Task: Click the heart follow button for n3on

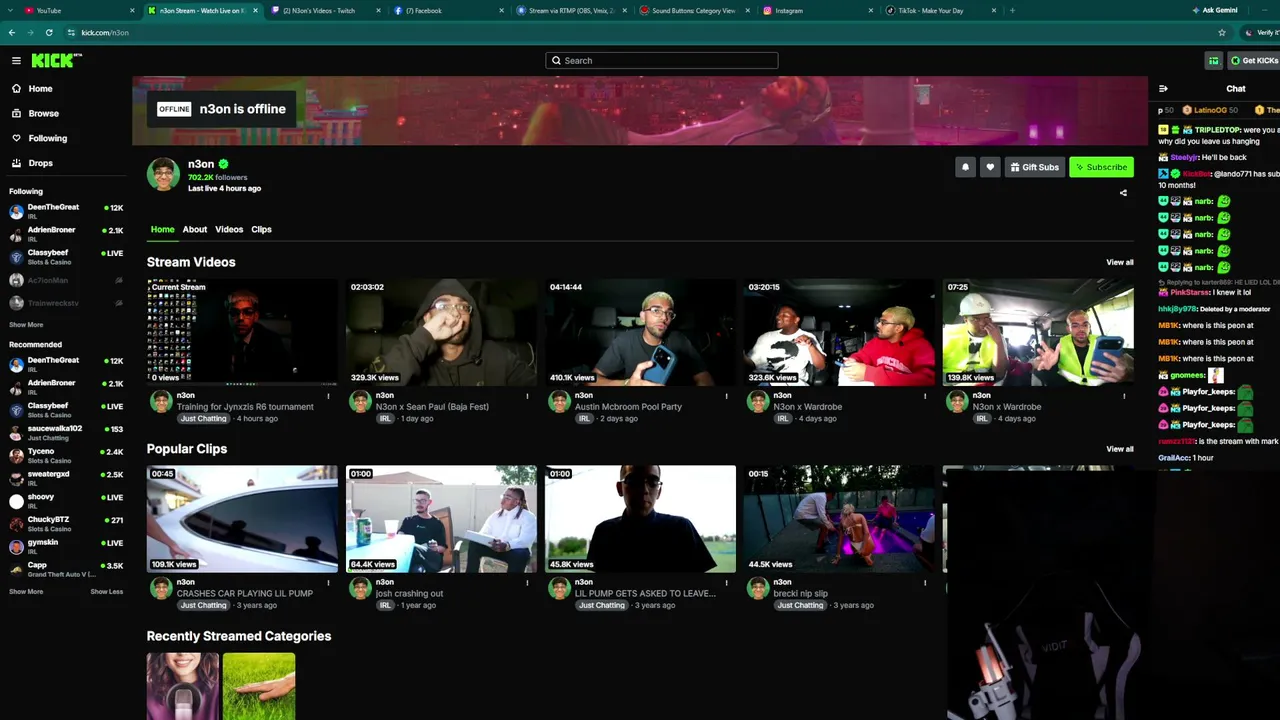Action: pos(990,167)
